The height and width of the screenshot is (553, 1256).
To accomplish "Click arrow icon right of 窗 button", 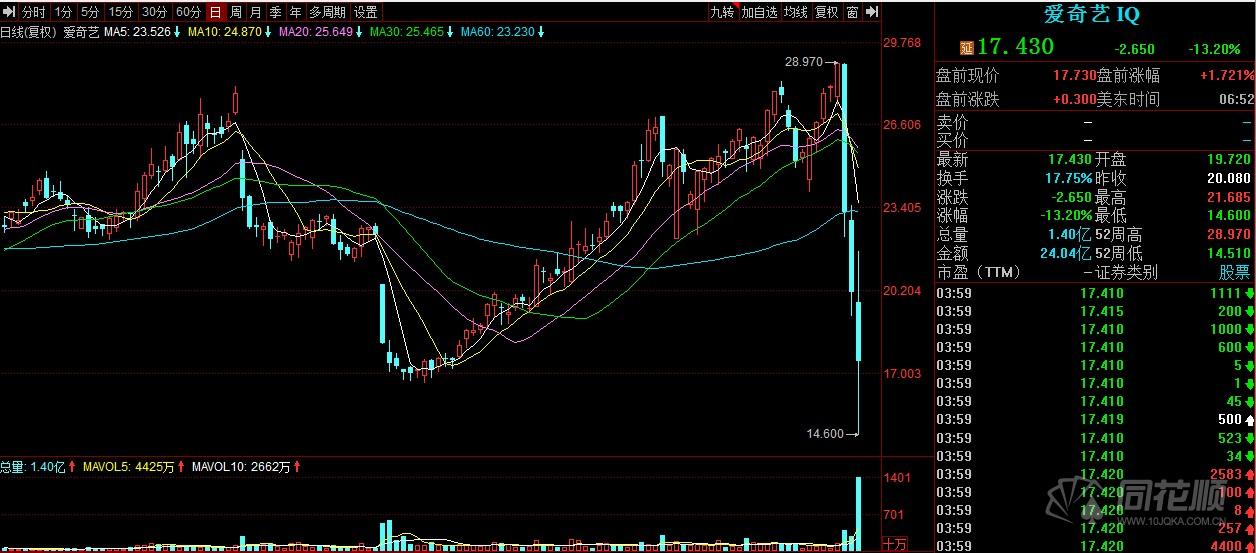I will click(871, 12).
